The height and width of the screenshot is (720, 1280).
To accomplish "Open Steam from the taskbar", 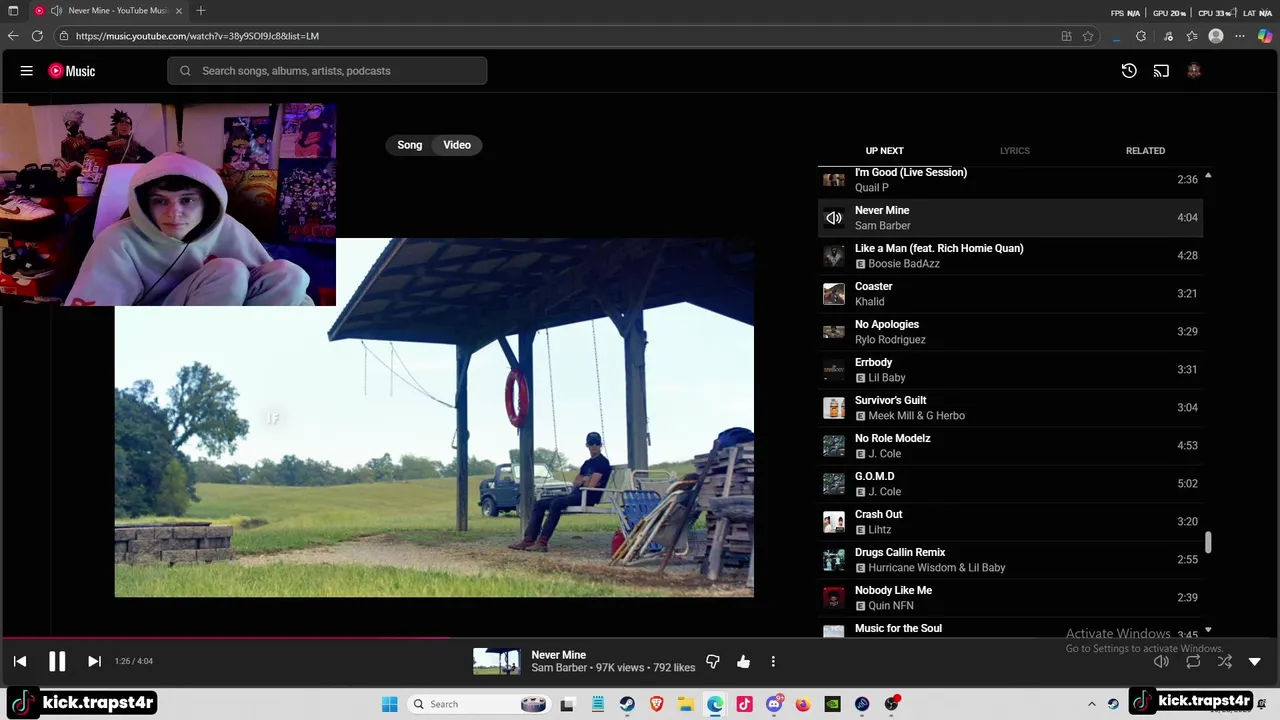I will click(x=627, y=704).
